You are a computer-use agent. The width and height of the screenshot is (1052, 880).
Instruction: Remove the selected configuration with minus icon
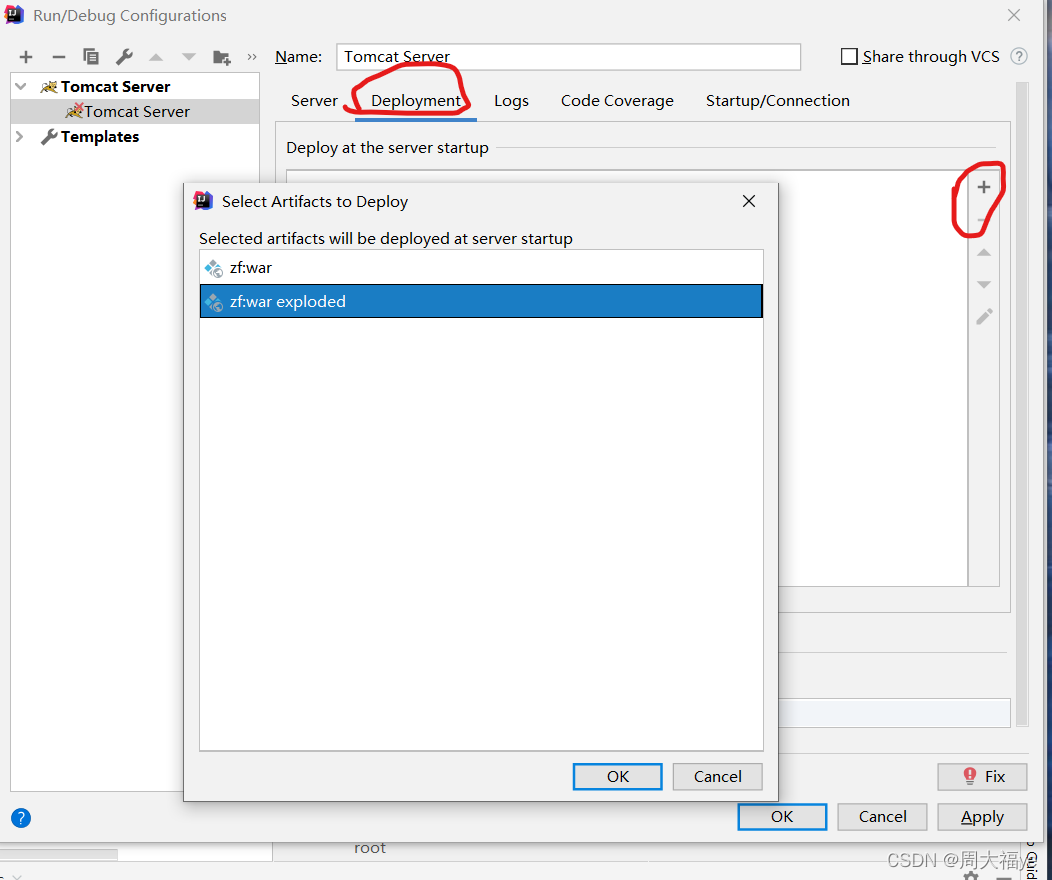click(58, 57)
